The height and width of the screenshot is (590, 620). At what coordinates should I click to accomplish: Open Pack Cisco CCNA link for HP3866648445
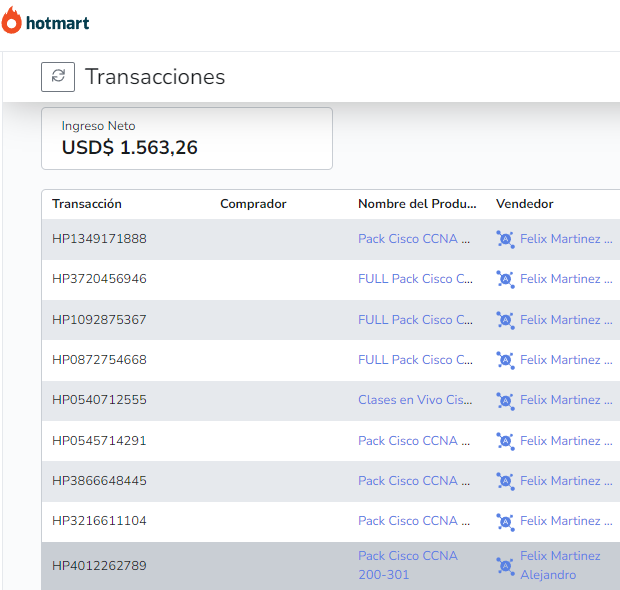tap(414, 481)
